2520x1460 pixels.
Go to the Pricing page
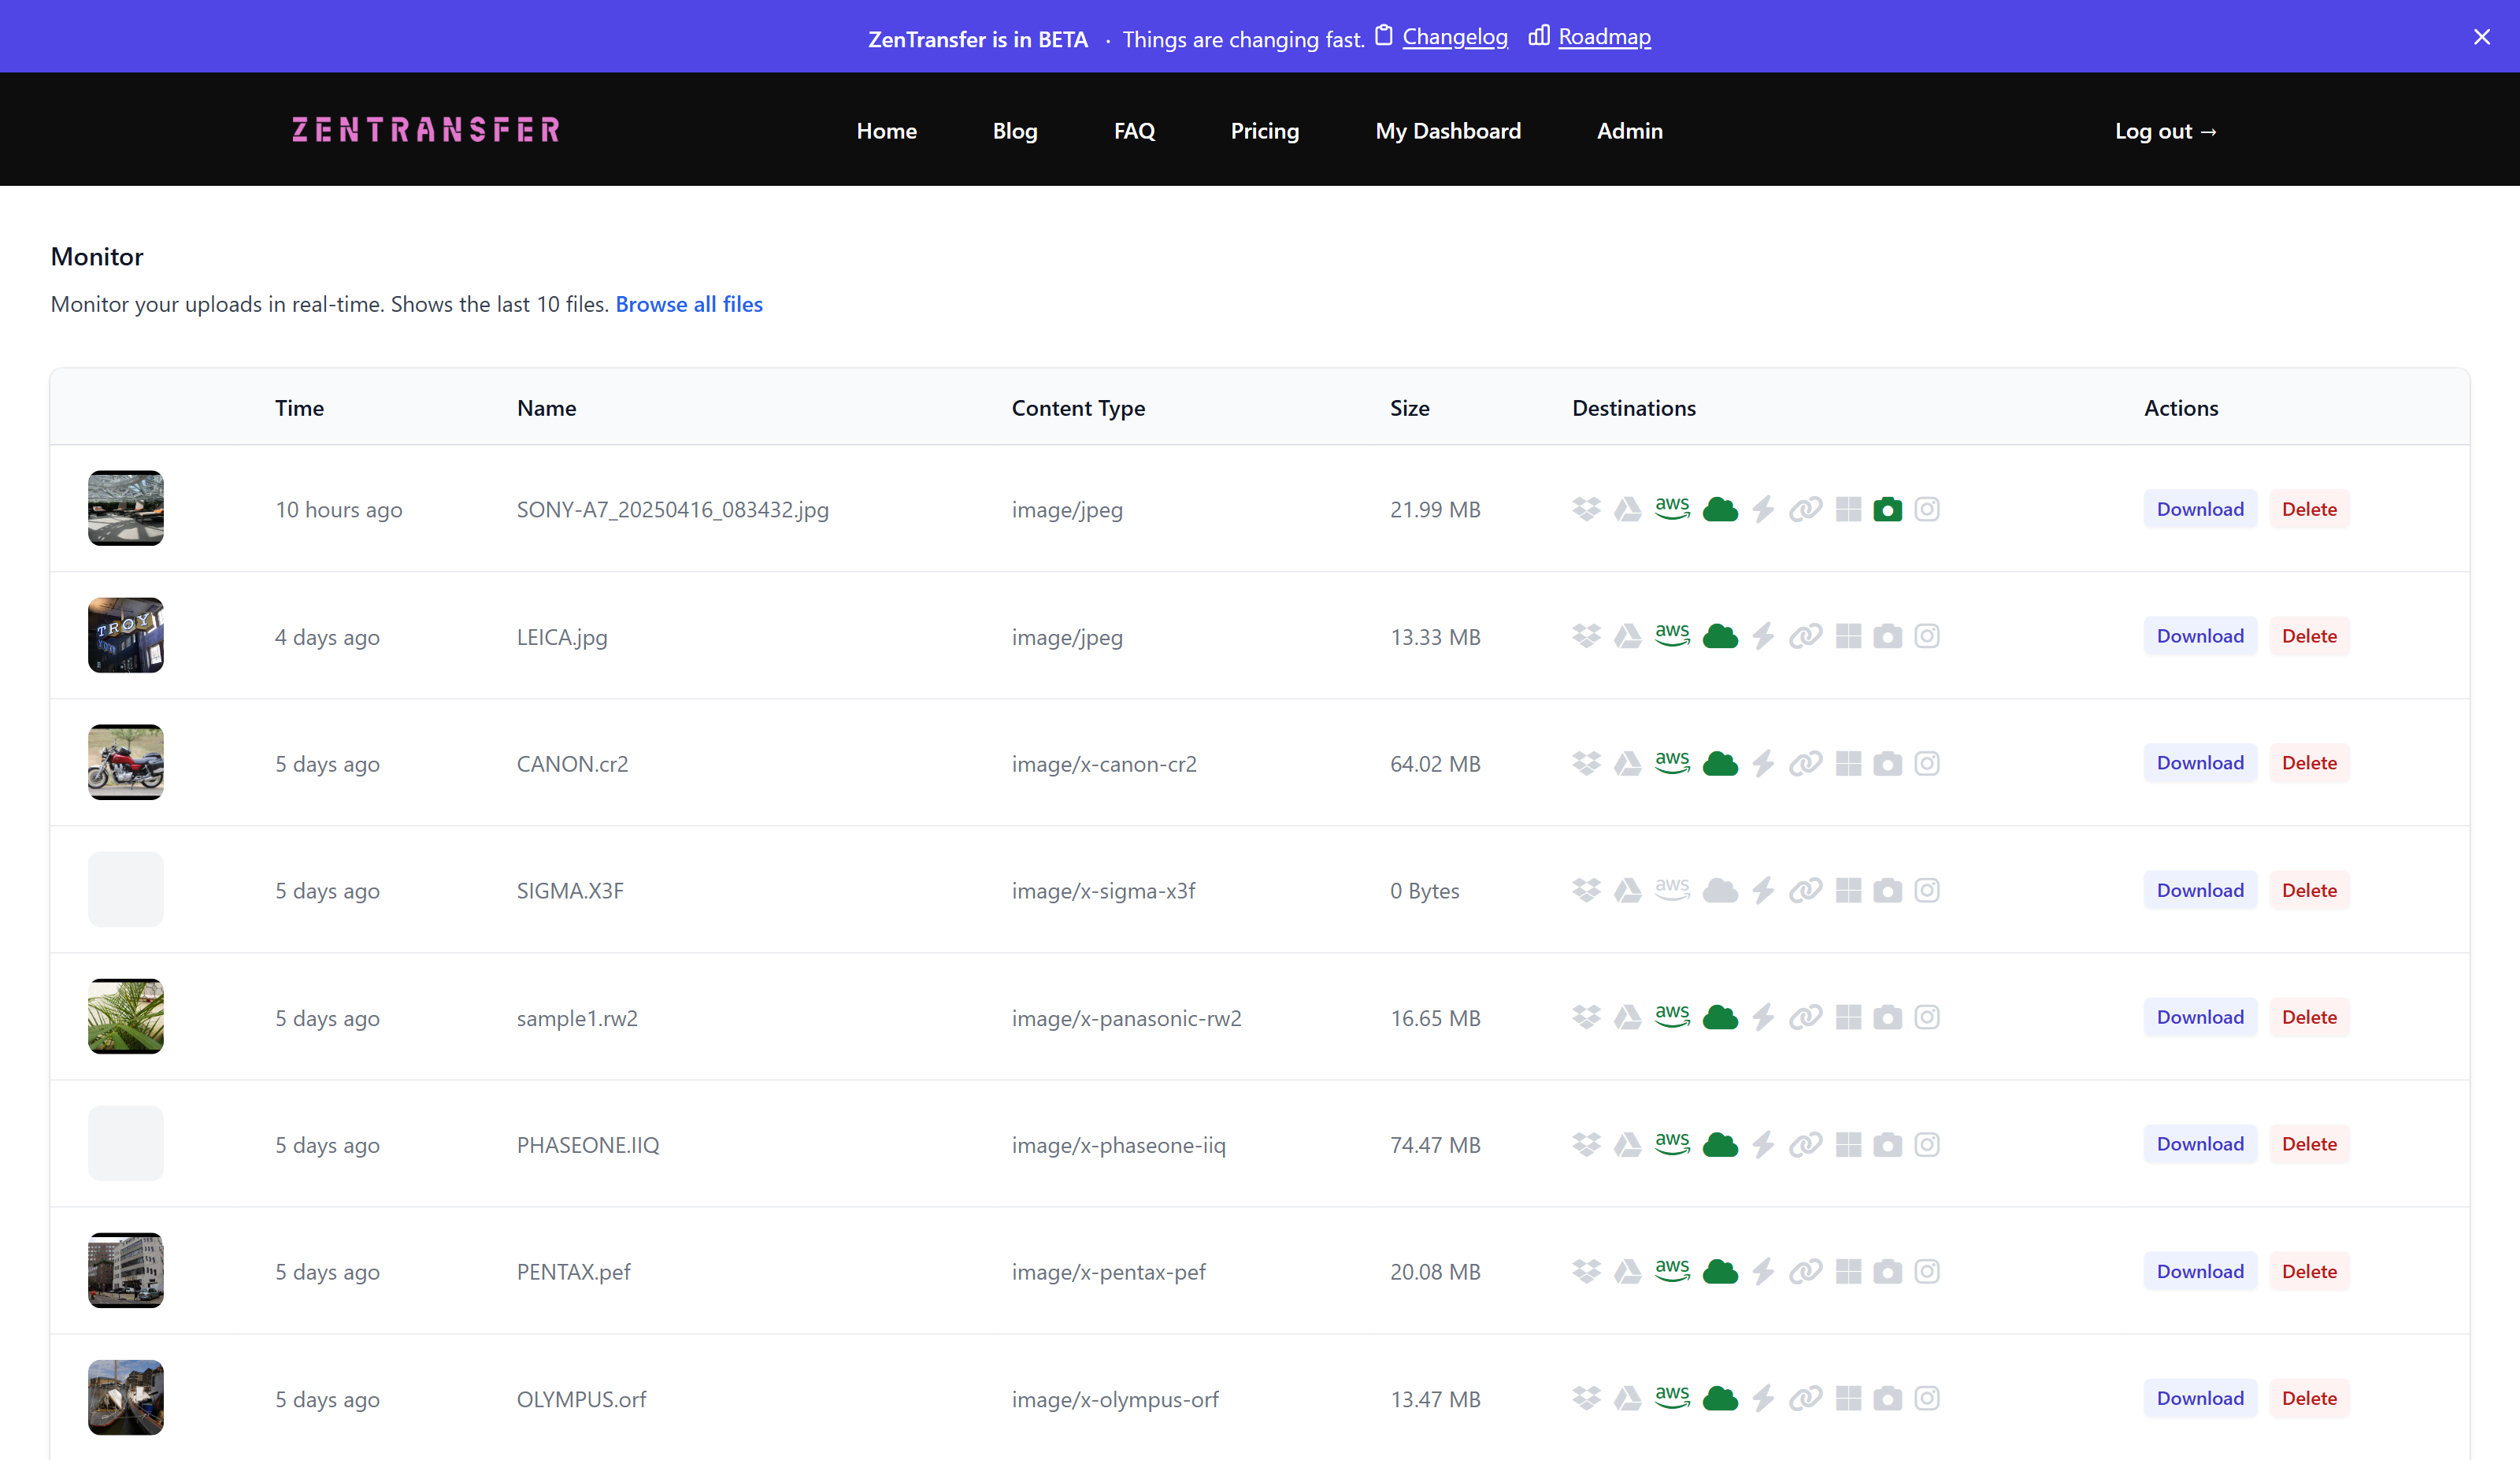1264,130
